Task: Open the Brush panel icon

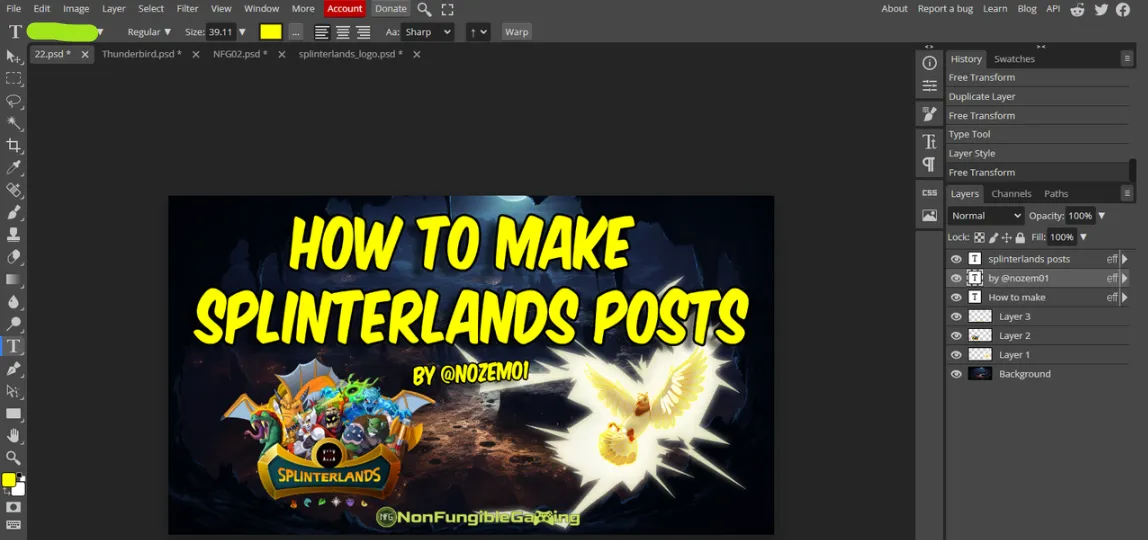Action: tap(929, 114)
